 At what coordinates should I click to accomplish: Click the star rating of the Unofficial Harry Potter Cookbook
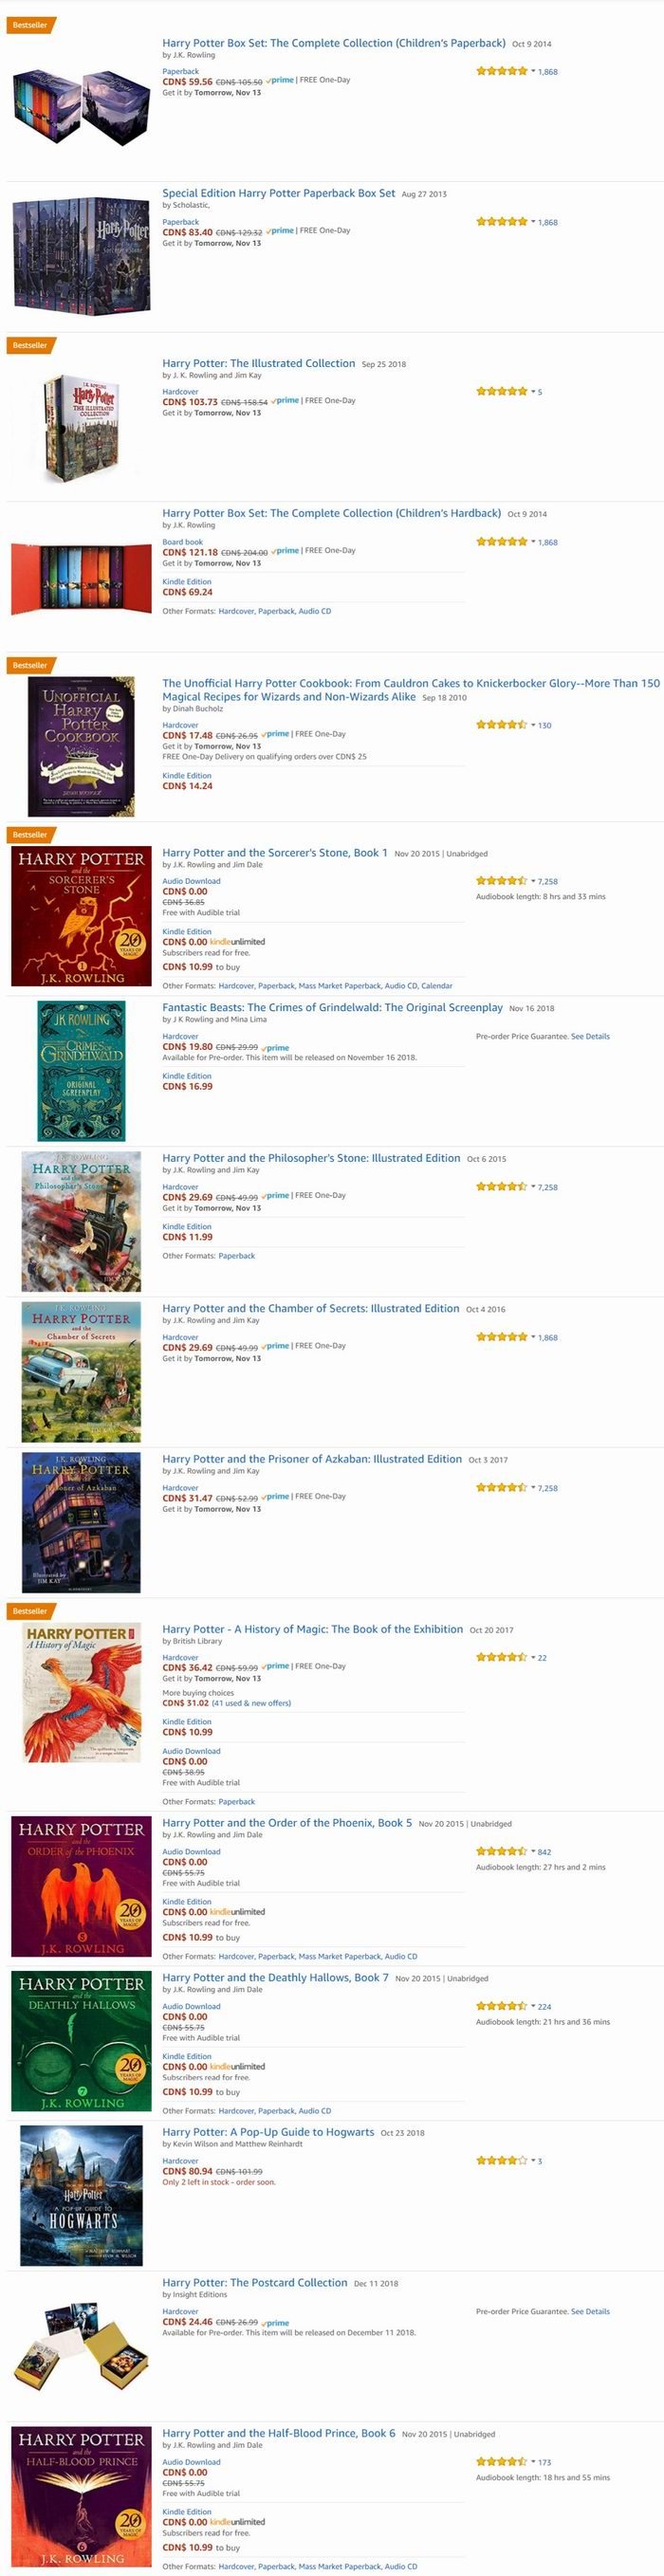click(x=501, y=724)
